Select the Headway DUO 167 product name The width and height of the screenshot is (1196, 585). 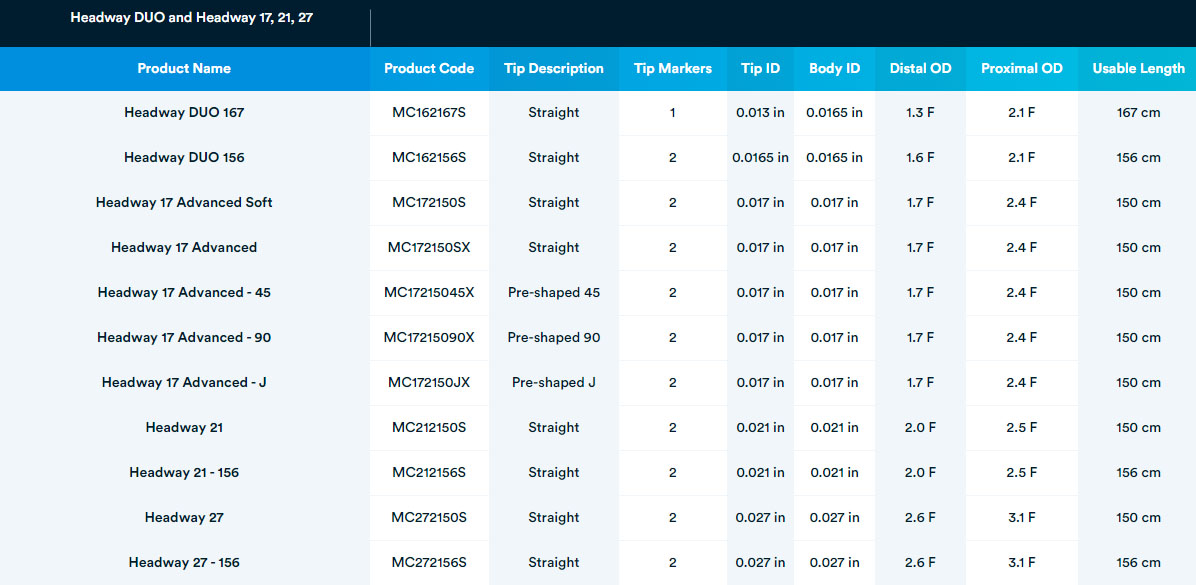(184, 113)
